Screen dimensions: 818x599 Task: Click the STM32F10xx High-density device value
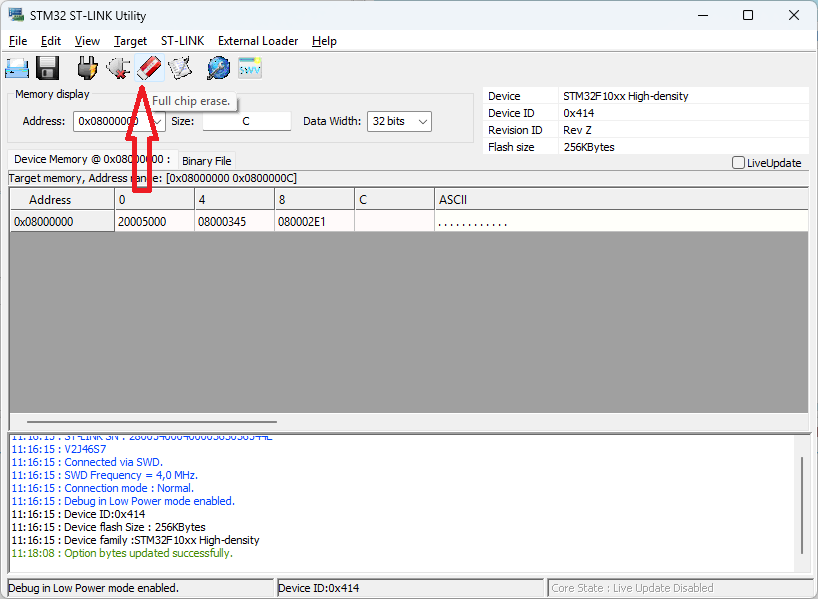point(625,96)
